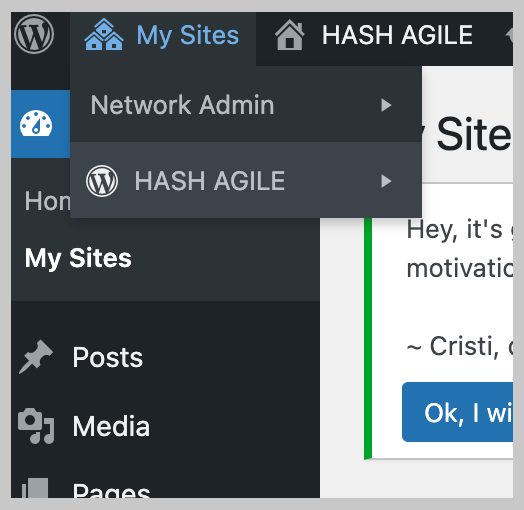Screen dimensions: 524x510
Task: Click WordPress icon in HASH AGILE submenu
Action: tap(102, 181)
